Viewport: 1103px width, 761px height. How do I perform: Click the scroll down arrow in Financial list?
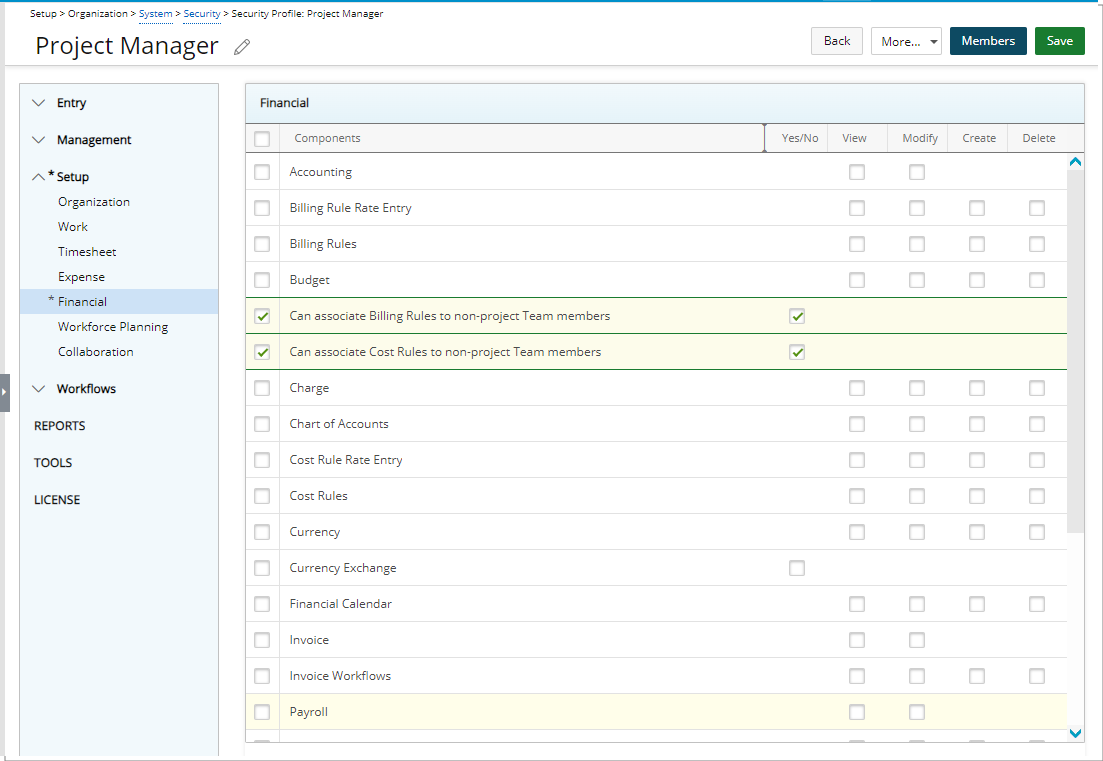(x=1076, y=733)
